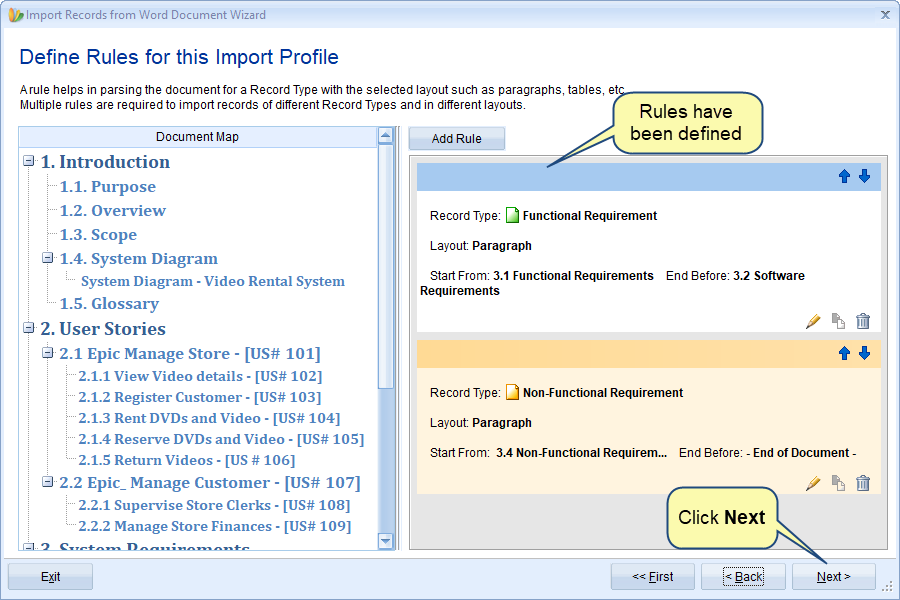The width and height of the screenshot is (900, 600).
Task: Close the Import Records wizard window
Action: [885, 15]
